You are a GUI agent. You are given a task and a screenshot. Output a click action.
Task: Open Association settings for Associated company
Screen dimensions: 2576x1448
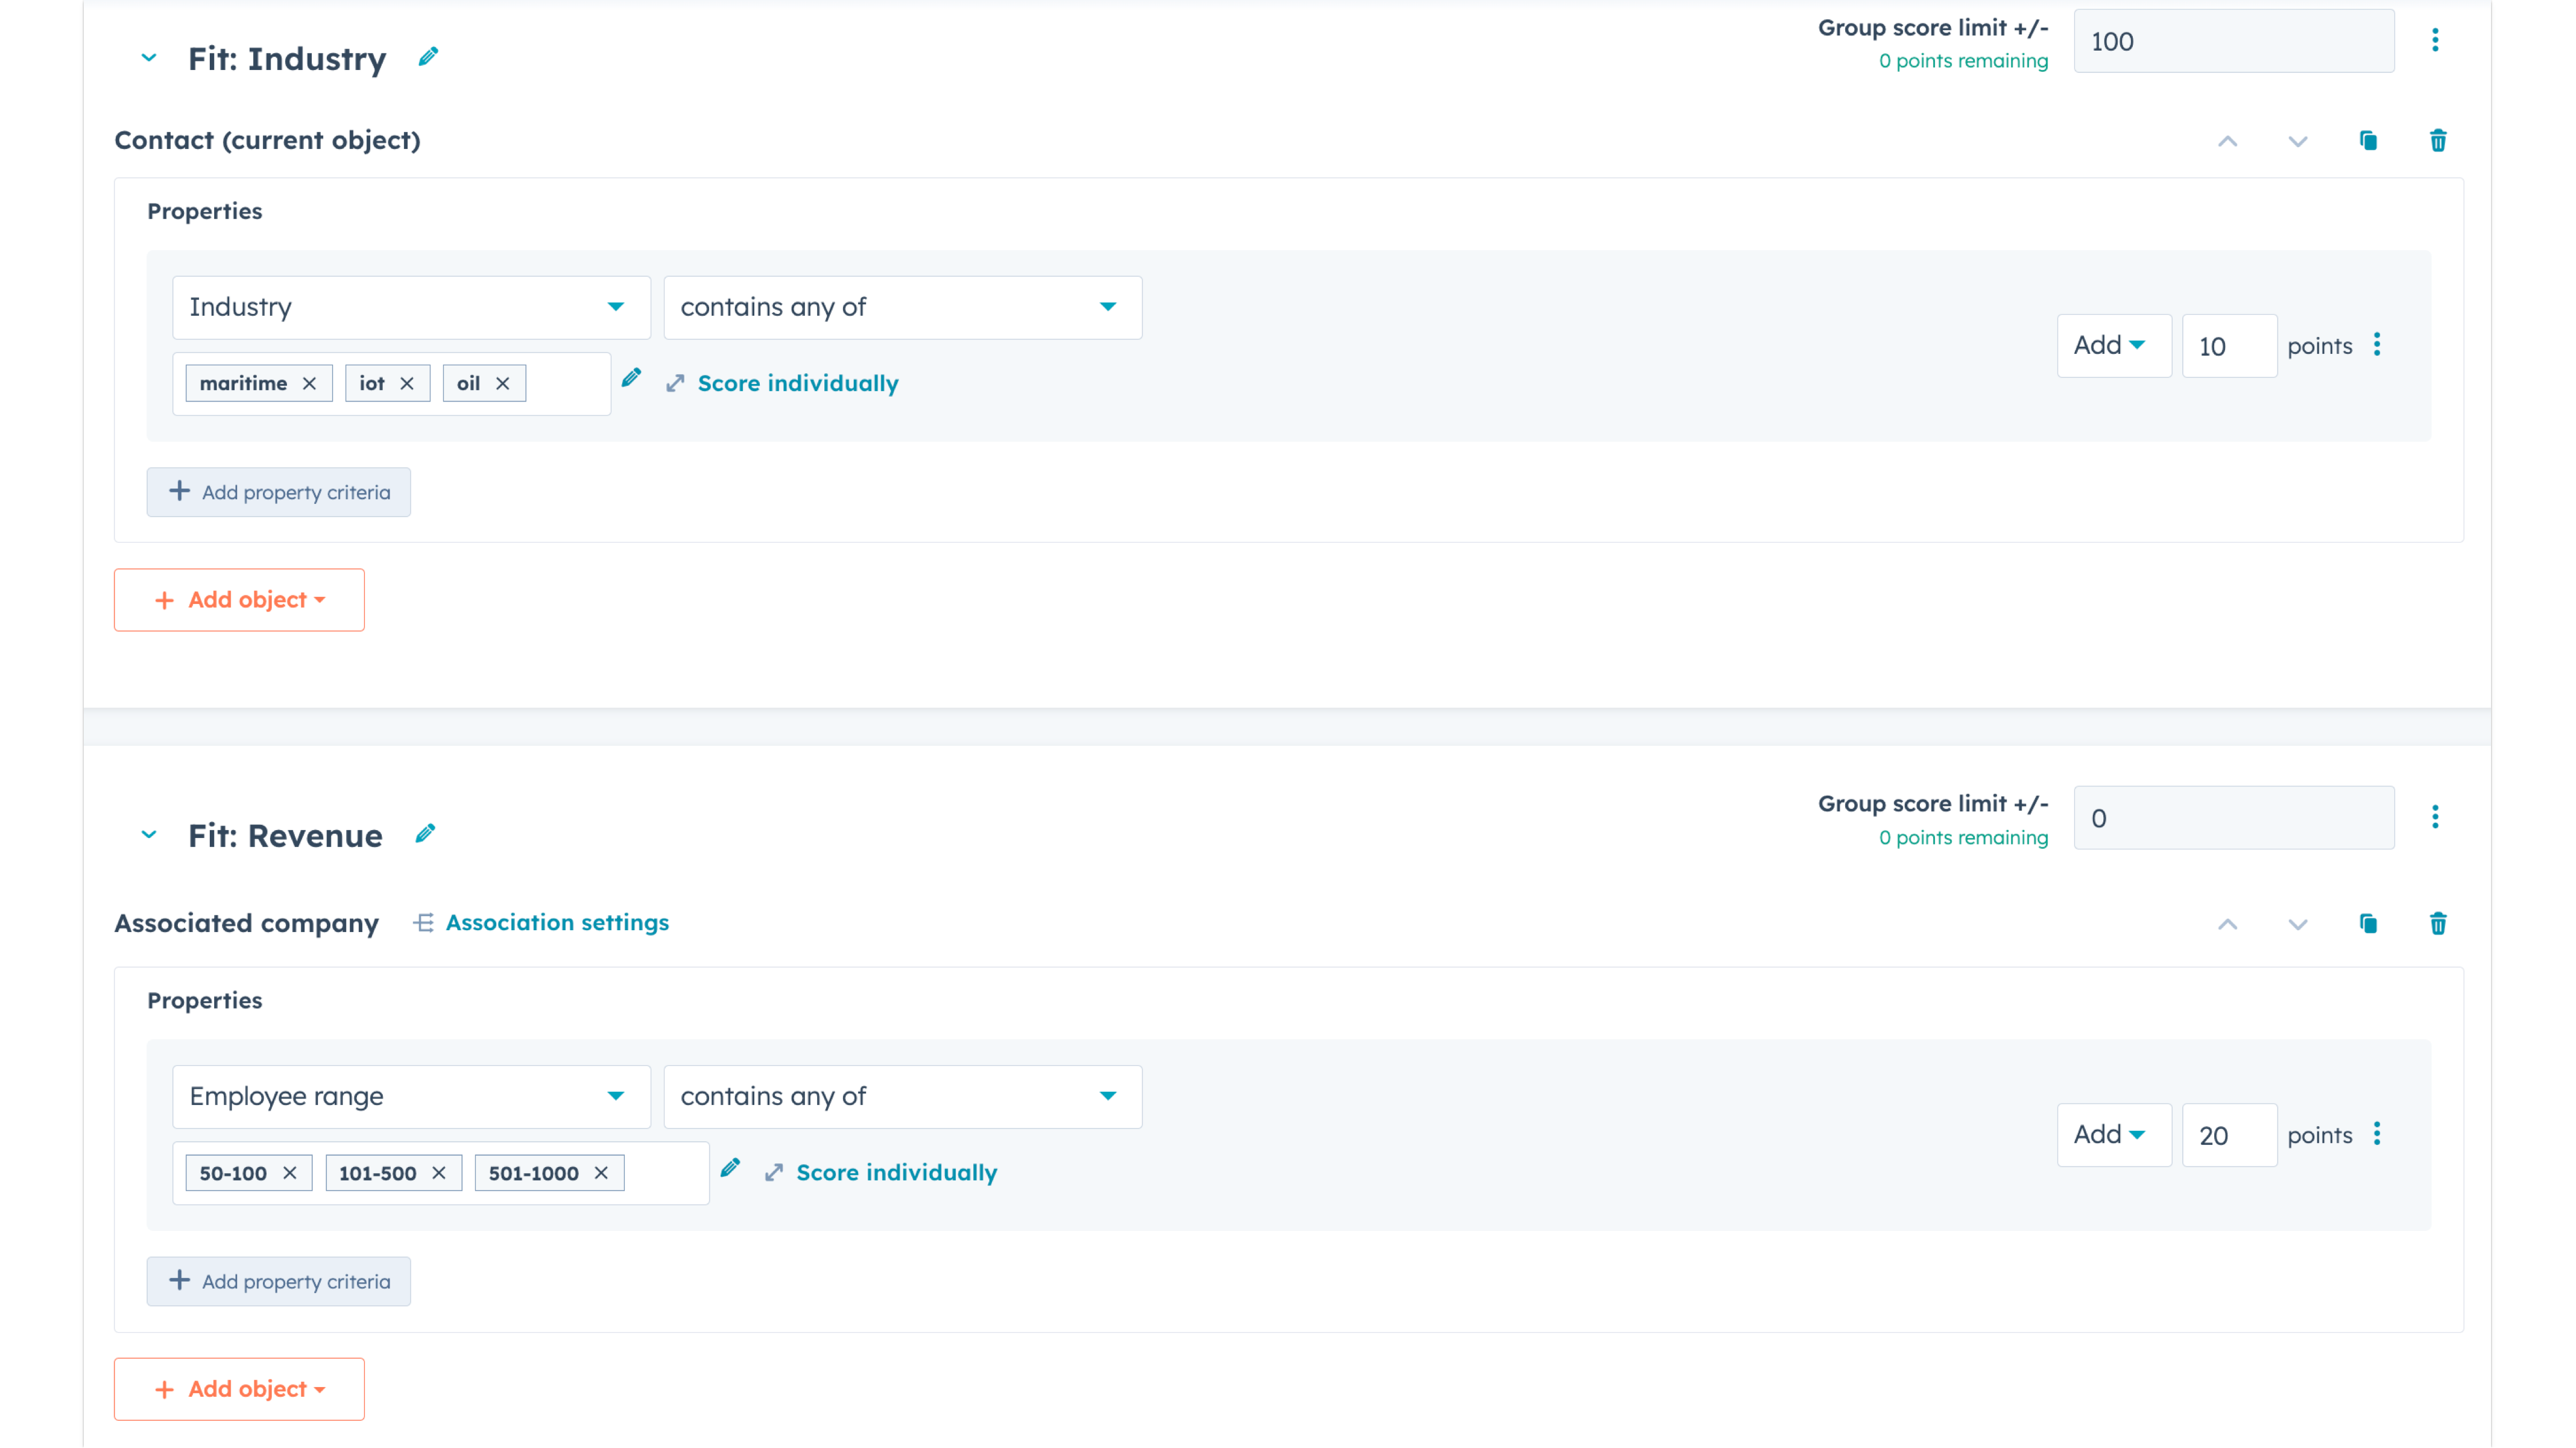pyautogui.click(x=556, y=922)
